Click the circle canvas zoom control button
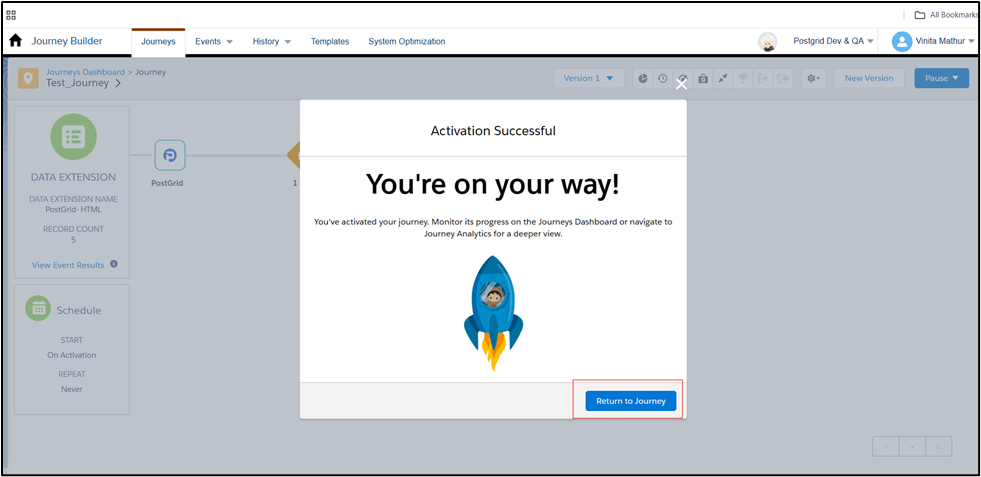Screen dimensions: 981x477 [x=938, y=447]
